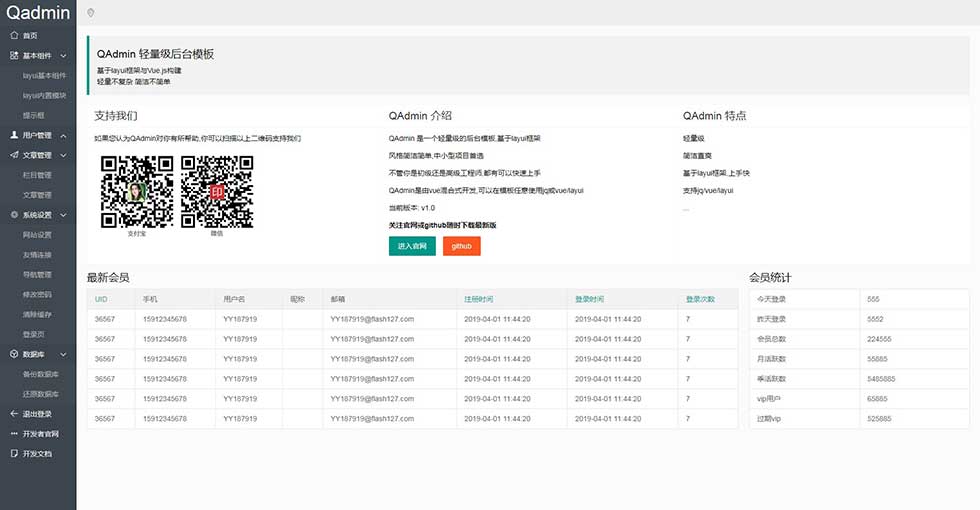
Task: Click the green 进入官网 button
Action: click(x=412, y=246)
